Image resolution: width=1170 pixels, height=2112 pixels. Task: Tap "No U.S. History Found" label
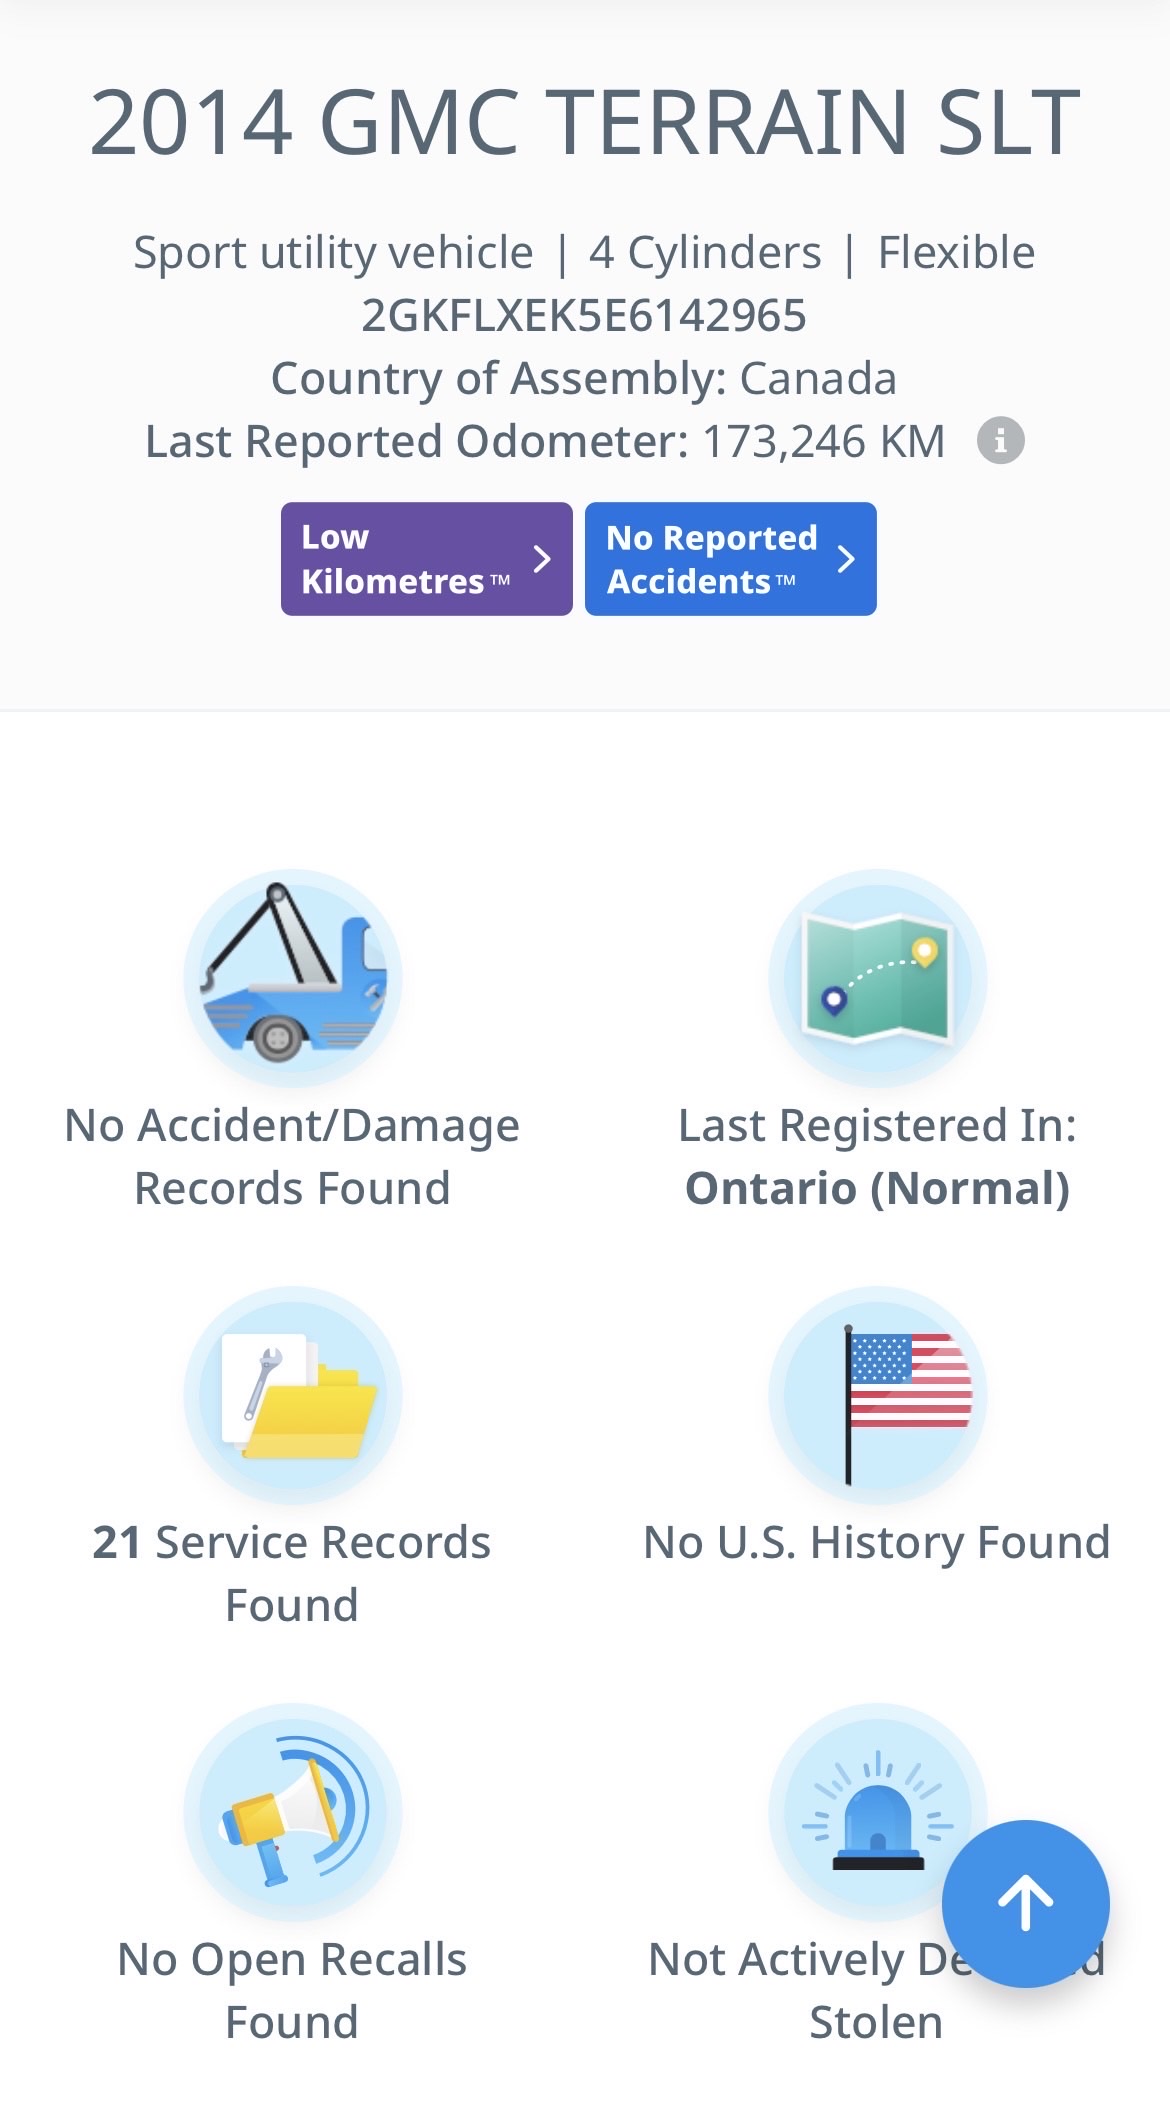(877, 1542)
